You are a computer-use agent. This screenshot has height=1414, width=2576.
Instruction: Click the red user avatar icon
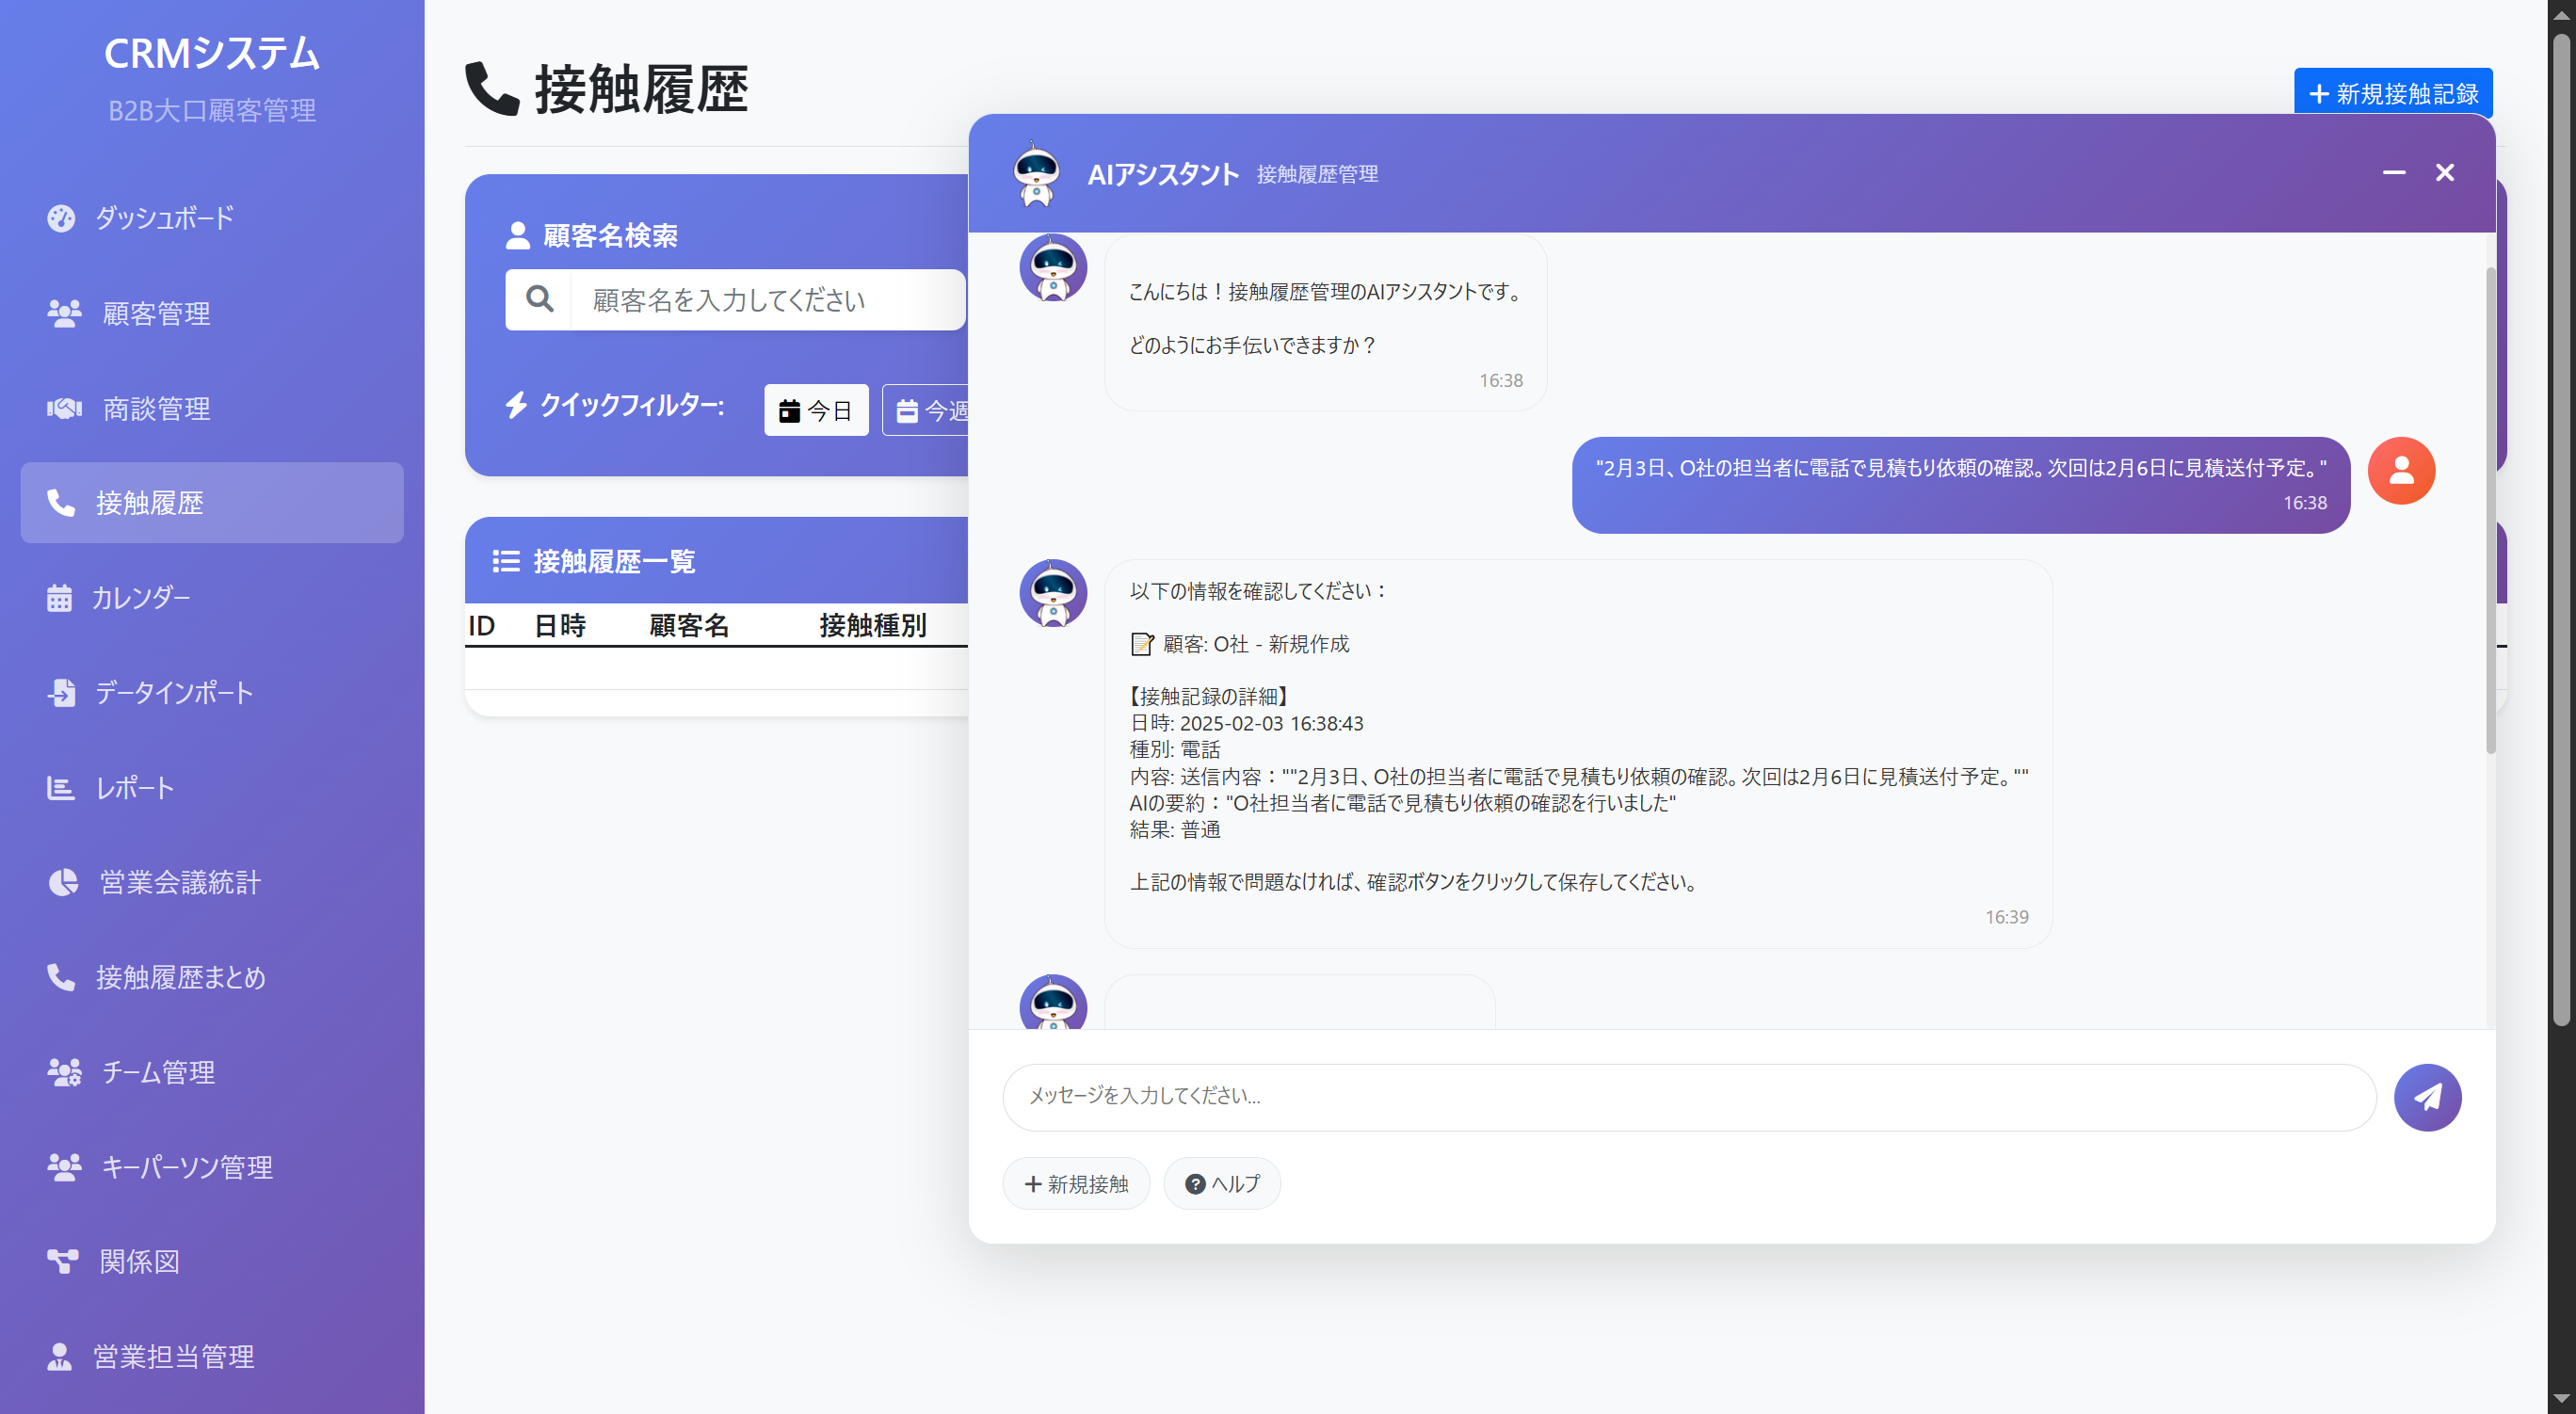pyautogui.click(x=2400, y=471)
